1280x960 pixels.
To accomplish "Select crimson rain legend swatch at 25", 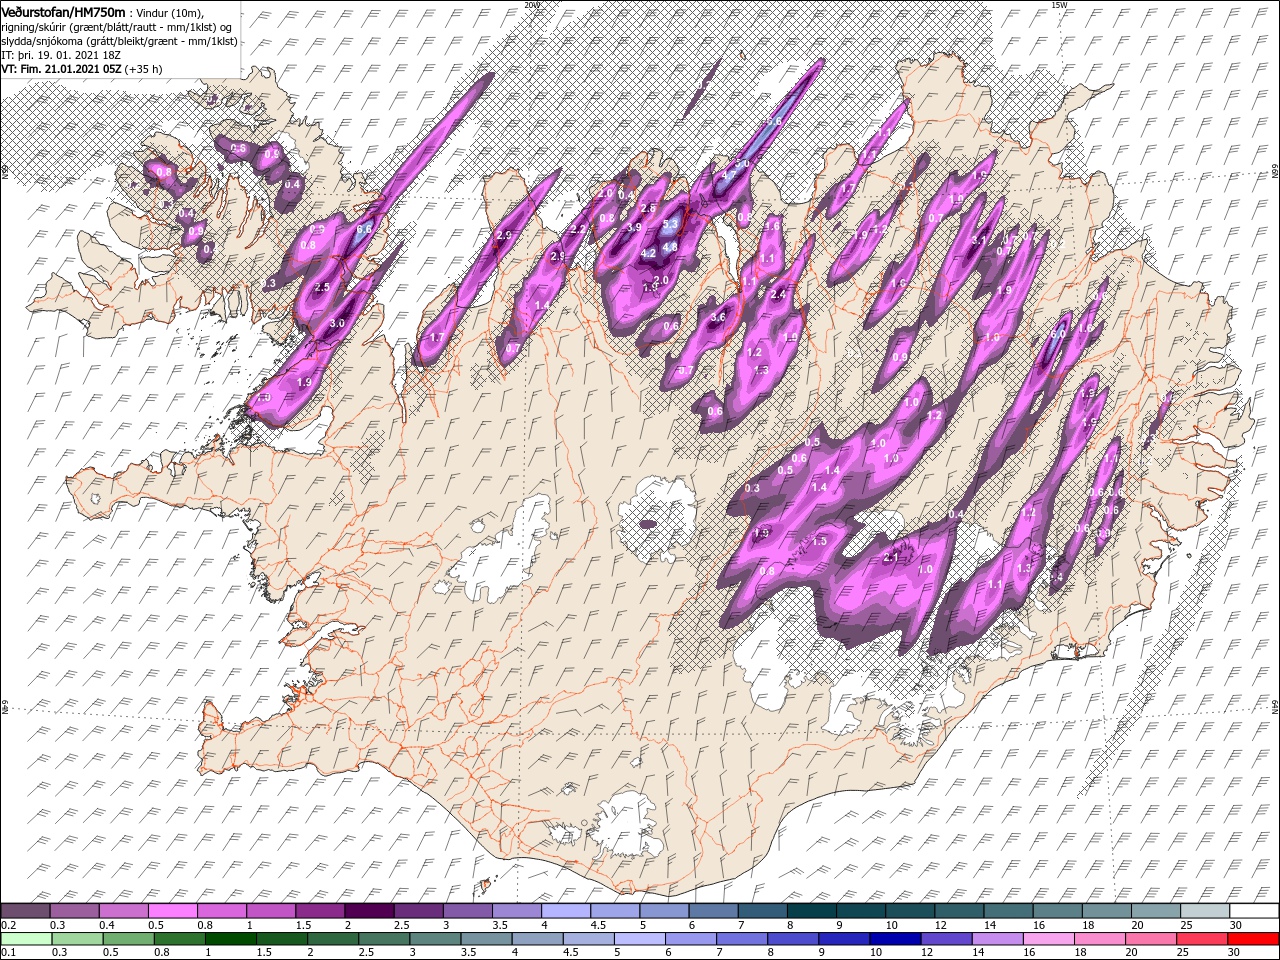I will click(x=1201, y=939).
